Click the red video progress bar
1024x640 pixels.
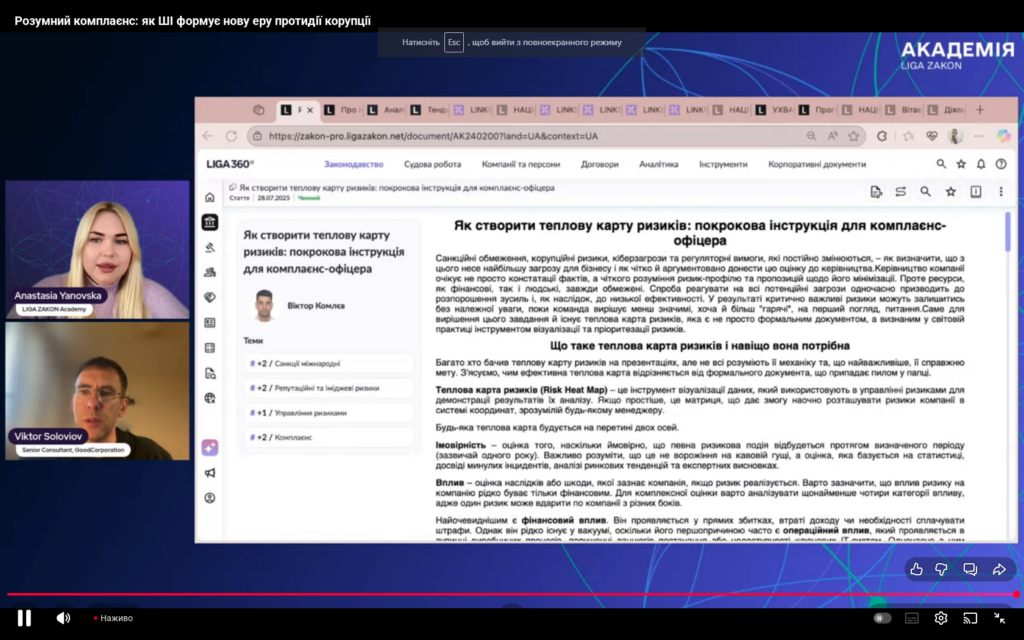[500, 594]
